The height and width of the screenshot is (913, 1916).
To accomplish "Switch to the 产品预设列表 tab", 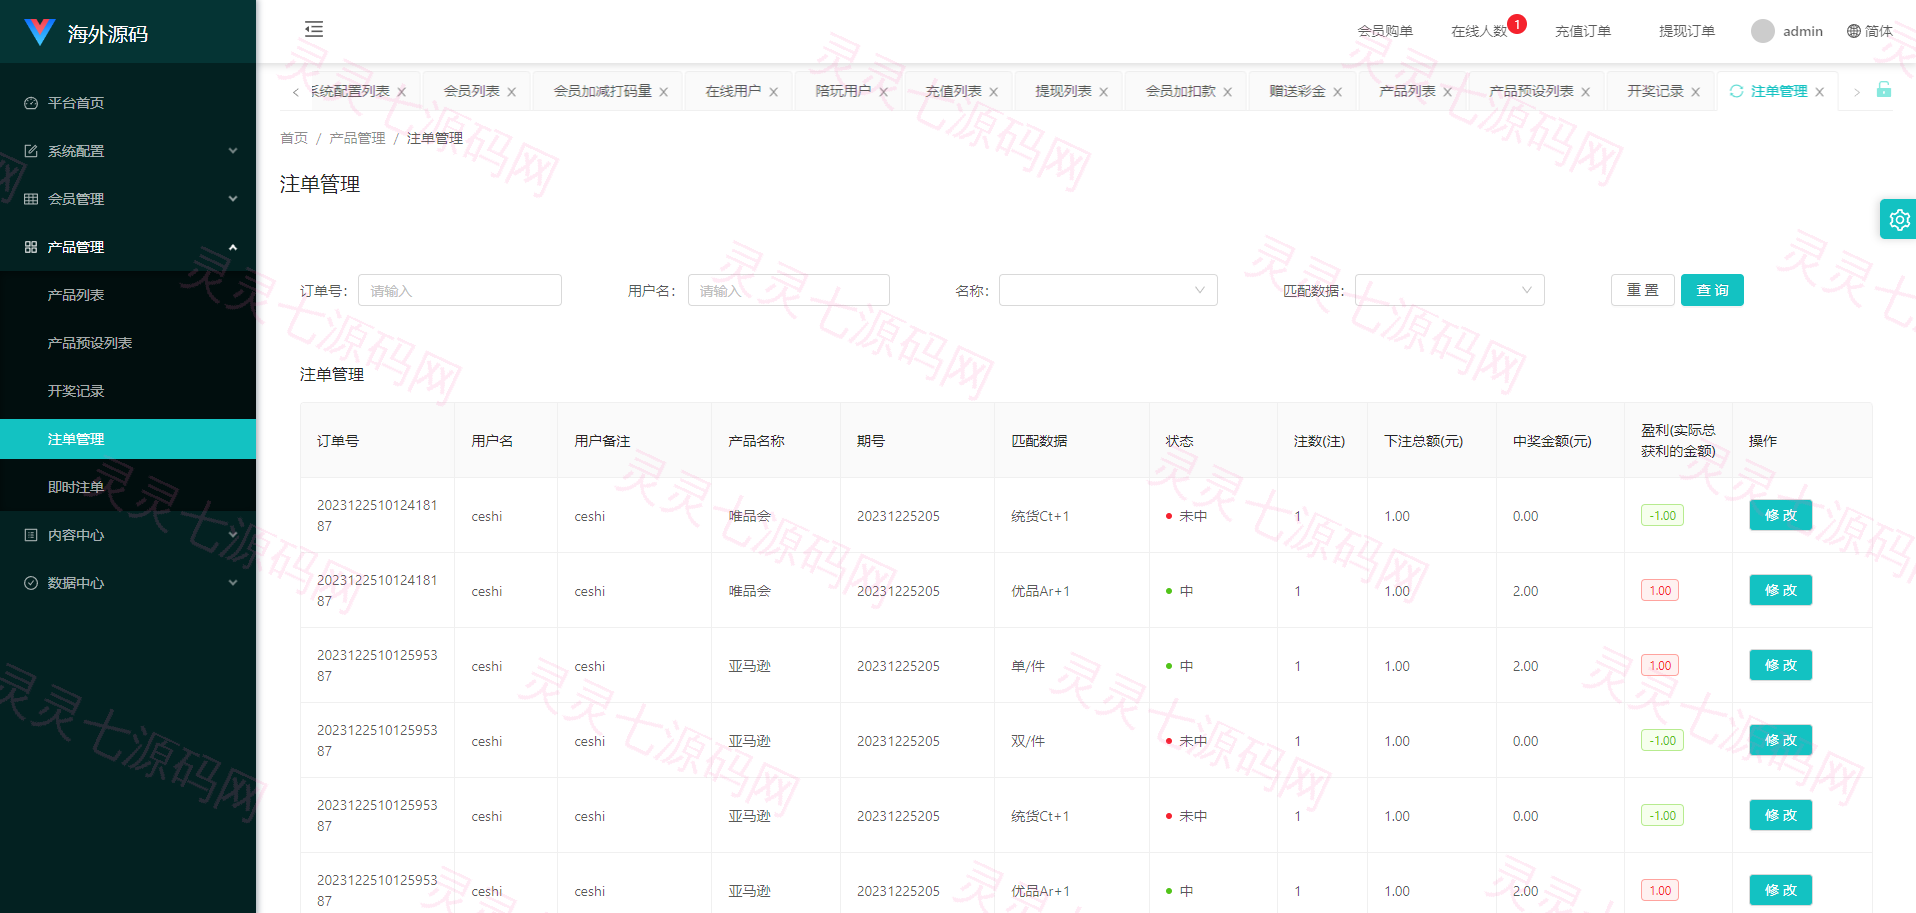I will click(1531, 91).
